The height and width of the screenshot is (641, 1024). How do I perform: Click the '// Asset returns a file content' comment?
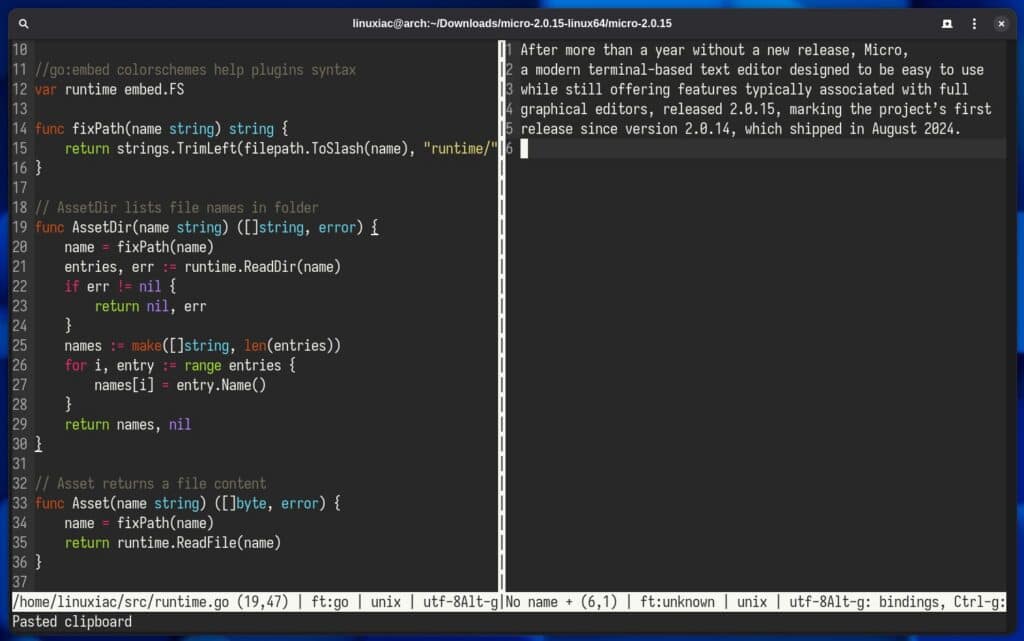150,483
